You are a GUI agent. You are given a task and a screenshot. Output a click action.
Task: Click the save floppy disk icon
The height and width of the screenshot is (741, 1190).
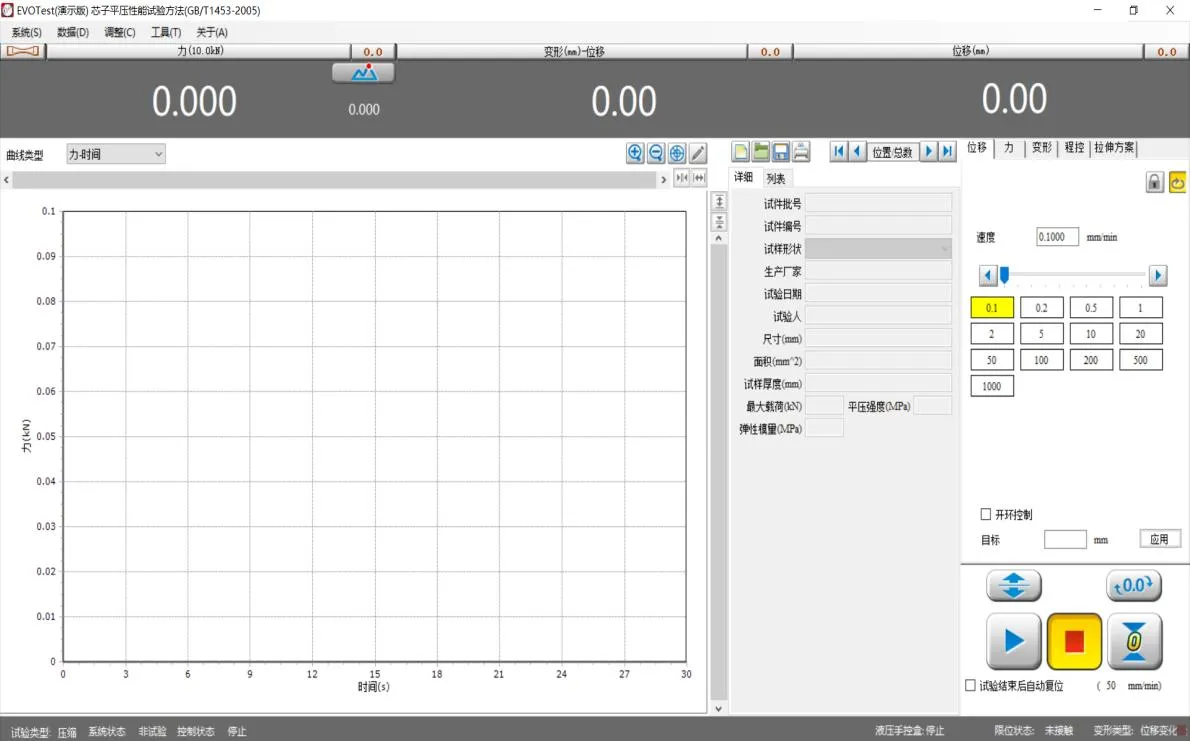point(781,152)
